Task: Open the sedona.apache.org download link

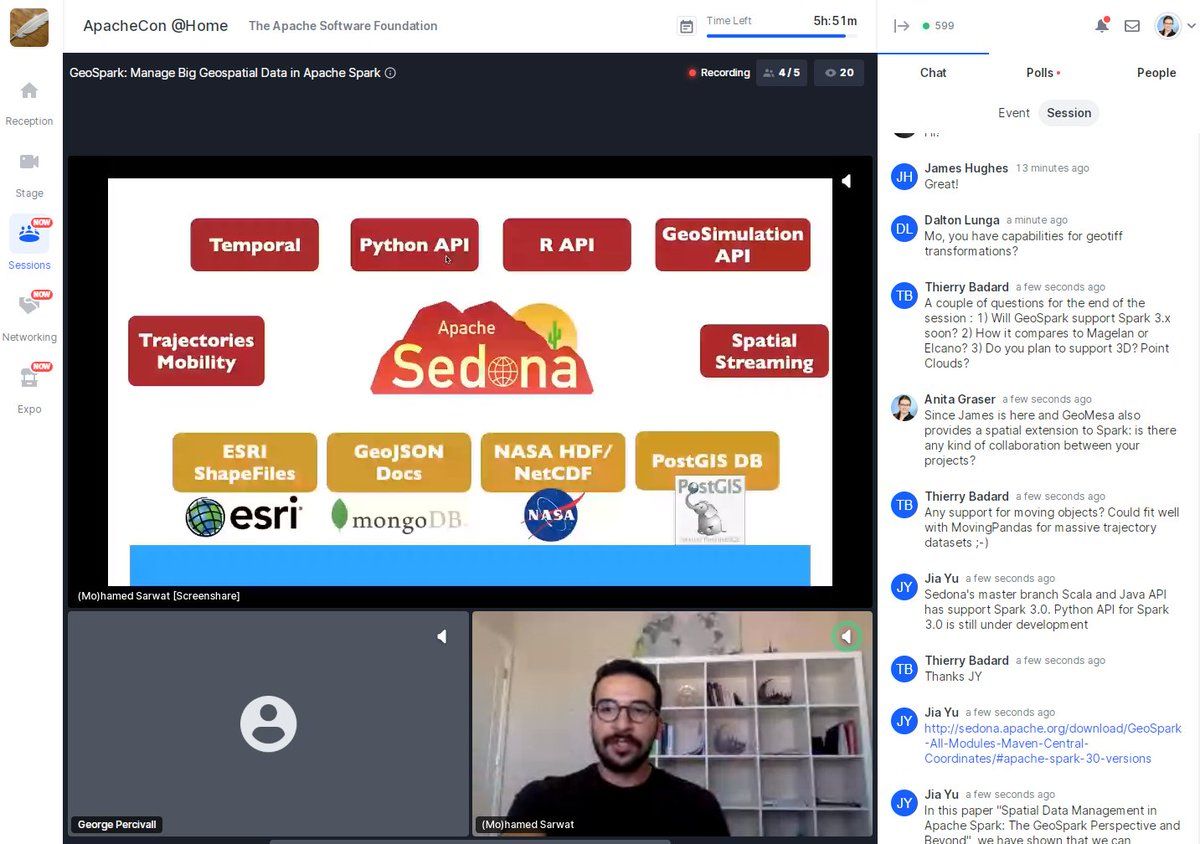Action: [1053, 743]
